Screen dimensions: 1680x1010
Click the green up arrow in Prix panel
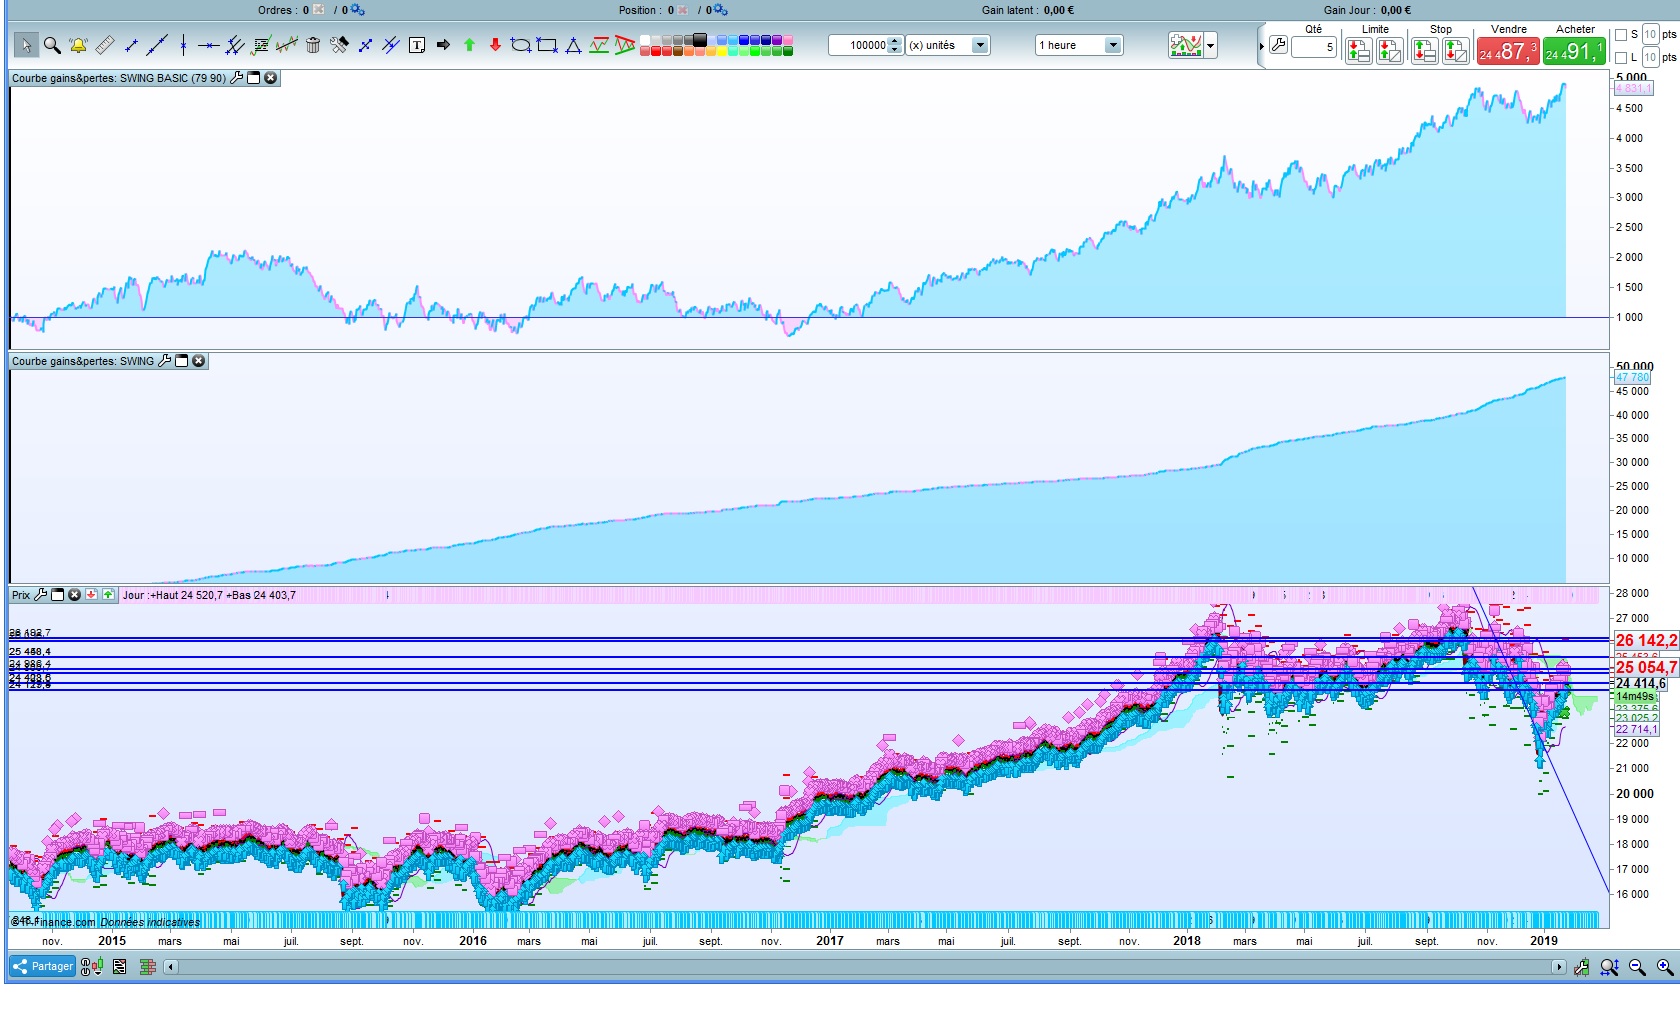click(108, 595)
